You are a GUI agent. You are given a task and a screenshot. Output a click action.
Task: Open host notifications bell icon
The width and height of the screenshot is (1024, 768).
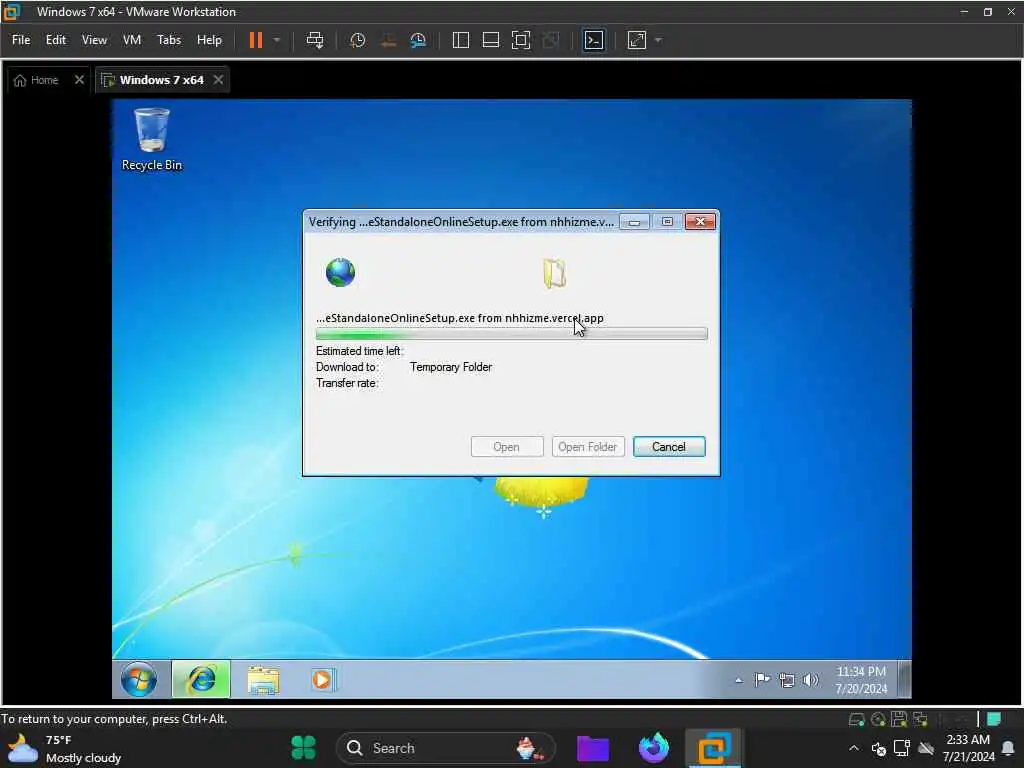pyautogui.click(x=1009, y=748)
